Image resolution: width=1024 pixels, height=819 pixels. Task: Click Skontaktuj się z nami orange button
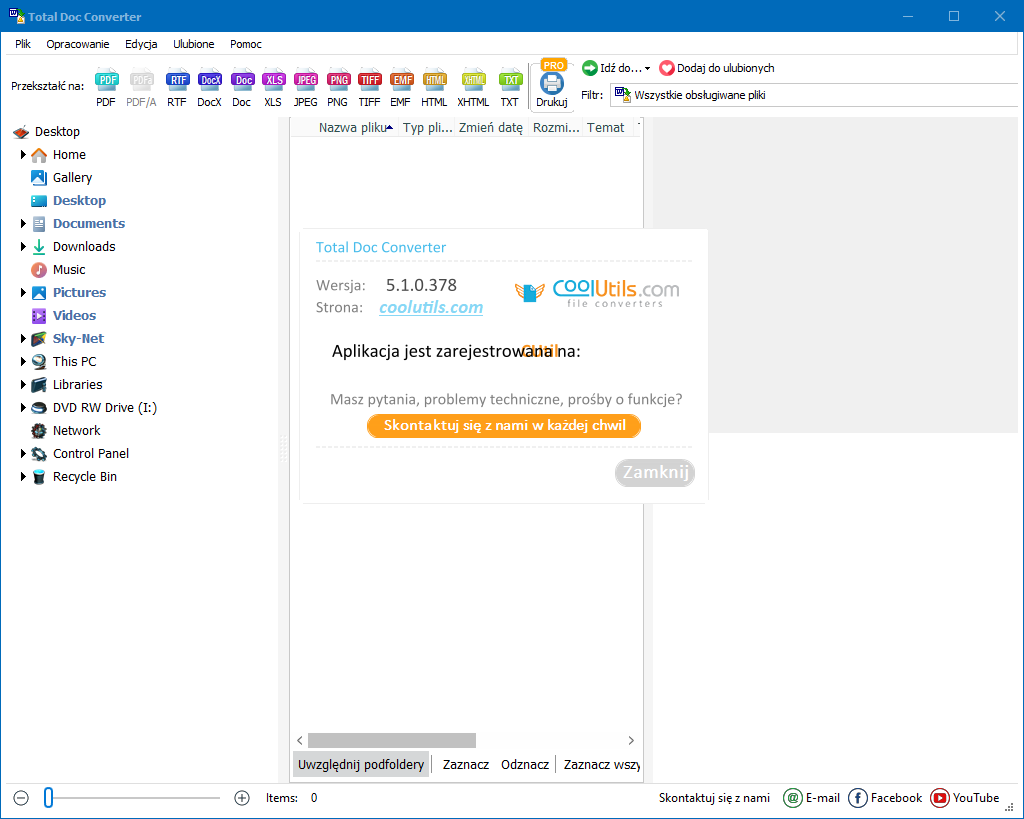click(x=504, y=426)
